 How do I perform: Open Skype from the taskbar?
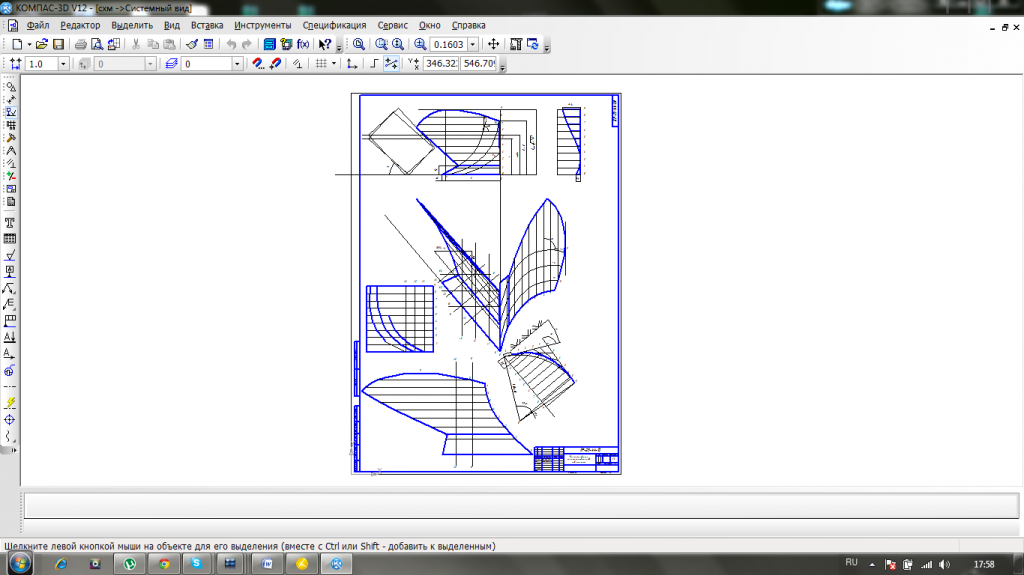pyautogui.click(x=197, y=563)
